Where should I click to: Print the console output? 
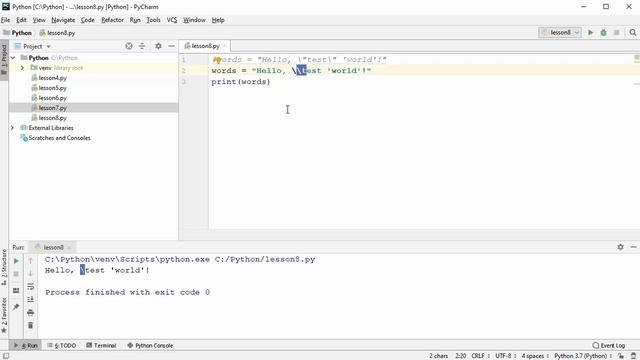click(x=30, y=313)
